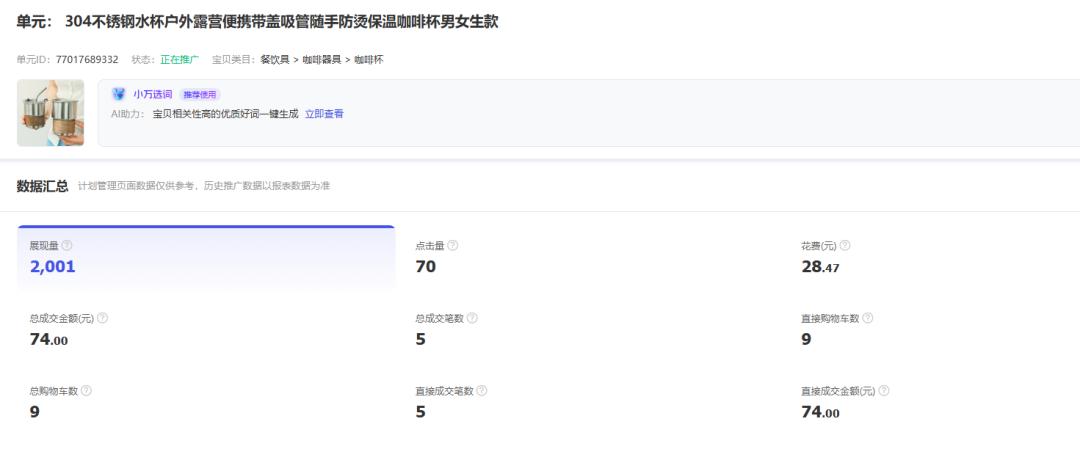Viewport: 1080px width, 449px height.
Task: Open the coffee cup product thumbnail
Action: [x=50, y=113]
